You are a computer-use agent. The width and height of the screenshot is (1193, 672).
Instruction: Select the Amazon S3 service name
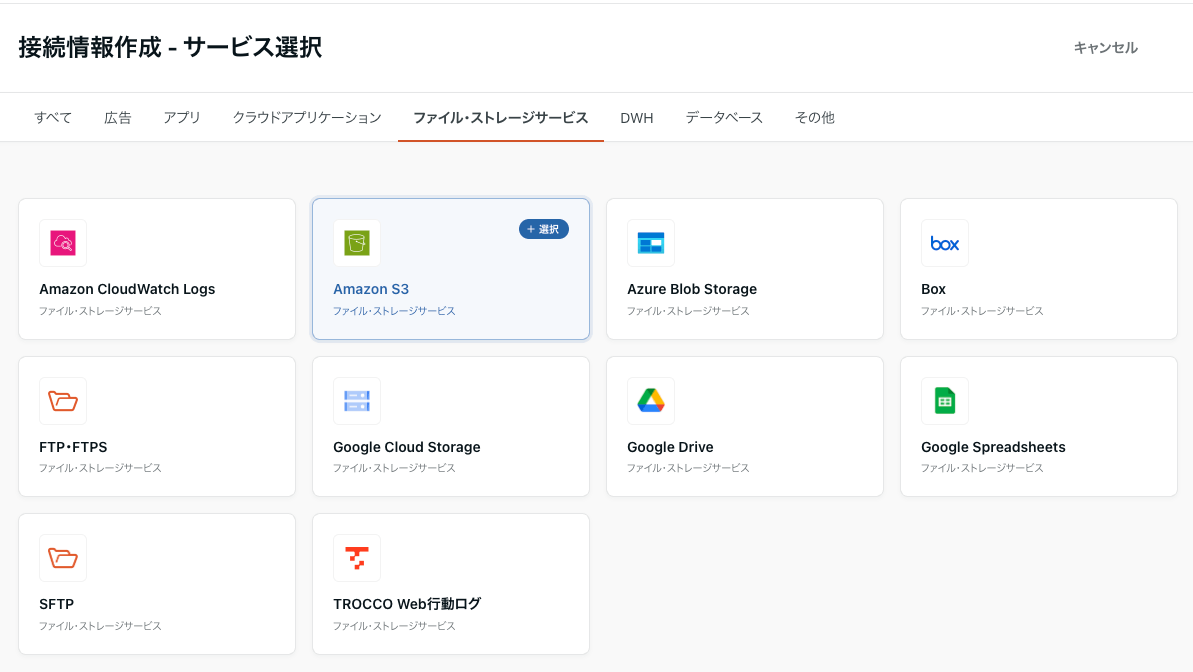pos(371,289)
